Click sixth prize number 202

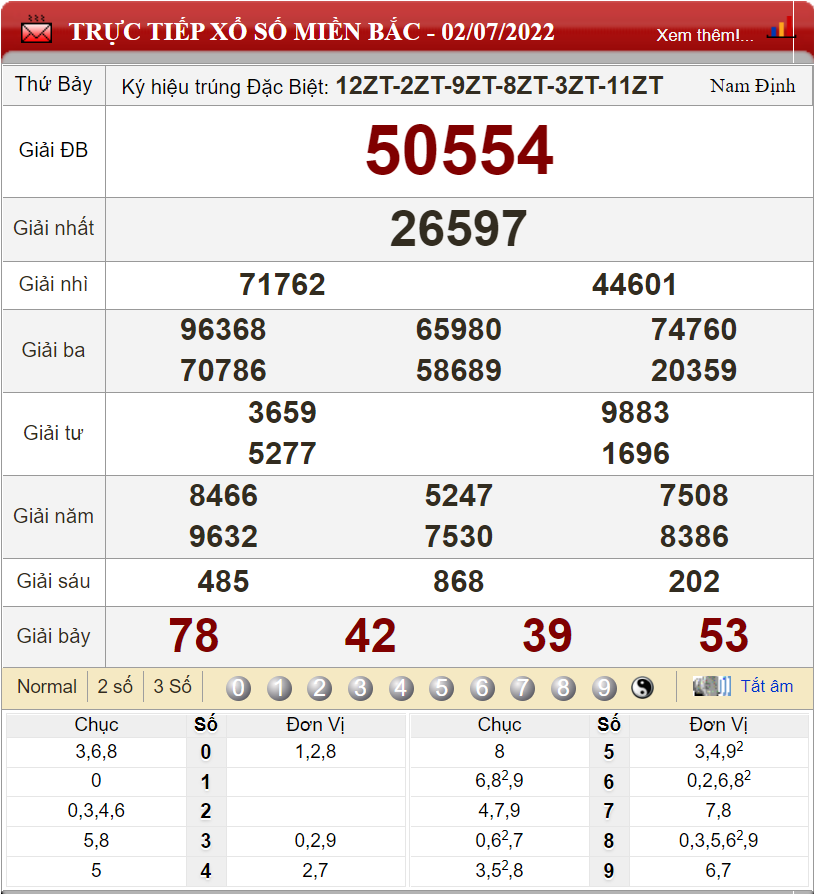pyautogui.click(x=694, y=582)
